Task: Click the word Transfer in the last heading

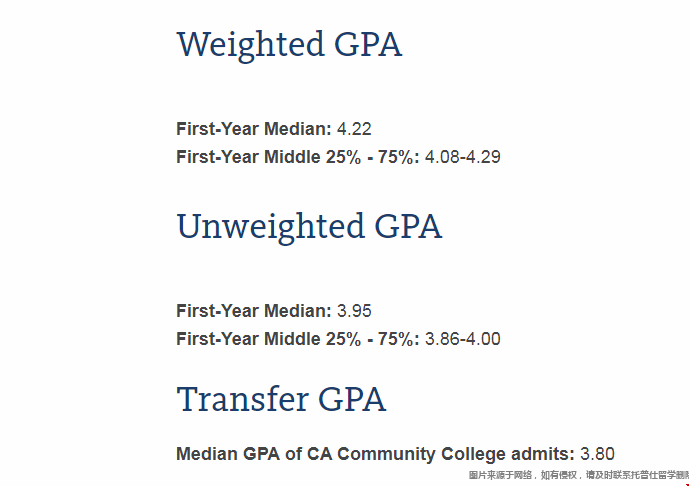Action: (x=241, y=400)
